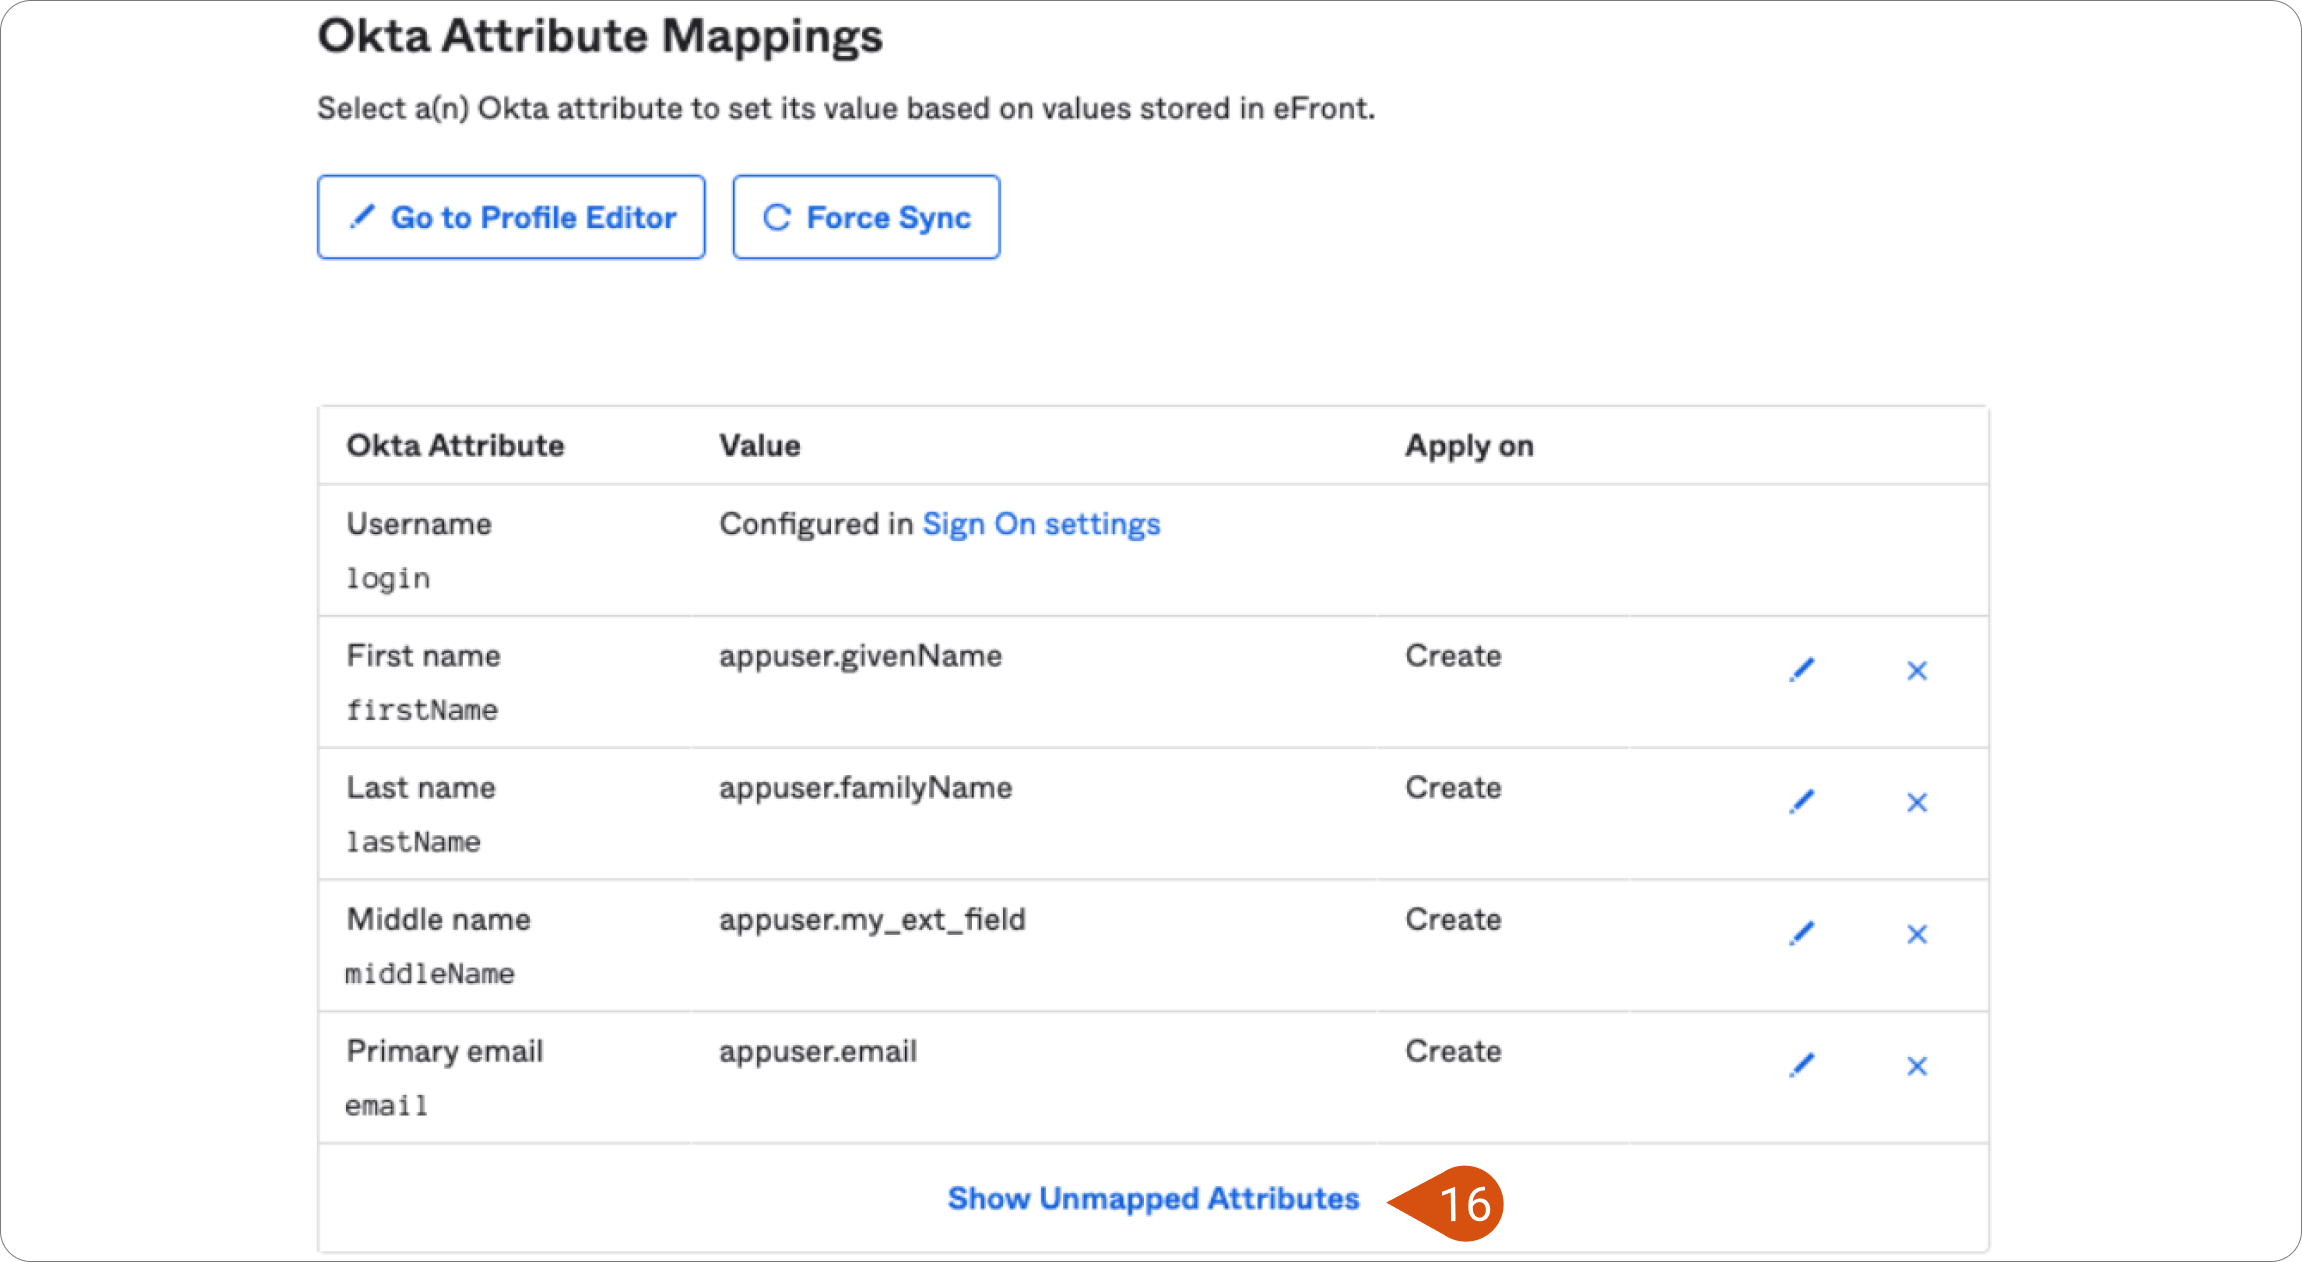Viewport: 2302px width, 1262px height.
Task: Select the Username attribute label
Action: [x=419, y=524]
